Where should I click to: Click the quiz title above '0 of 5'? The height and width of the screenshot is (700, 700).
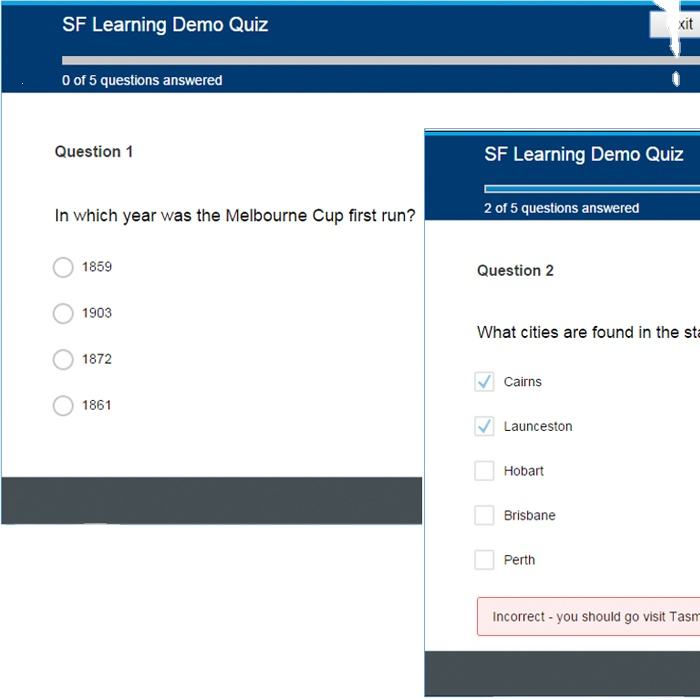coord(165,25)
